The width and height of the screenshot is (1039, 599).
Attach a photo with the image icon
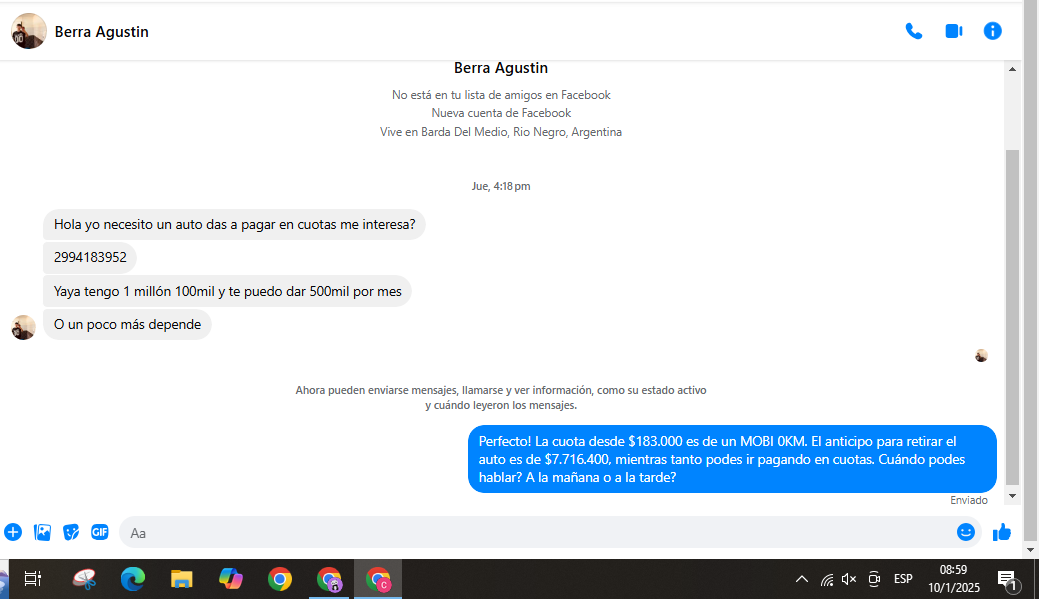pyautogui.click(x=42, y=532)
